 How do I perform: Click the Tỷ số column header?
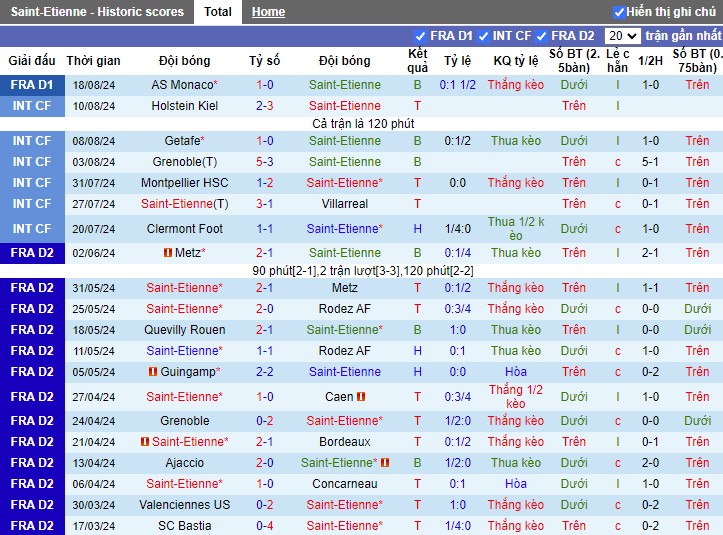click(x=265, y=60)
